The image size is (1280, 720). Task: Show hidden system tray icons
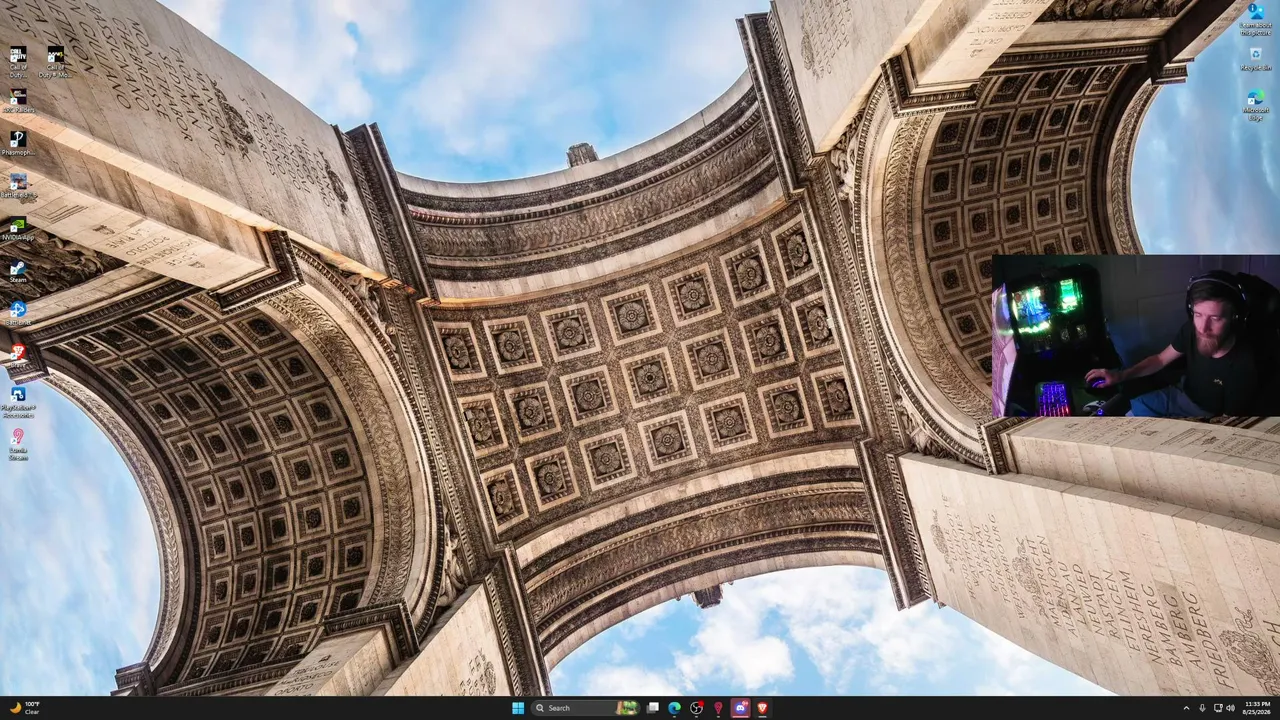pyautogui.click(x=1186, y=708)
